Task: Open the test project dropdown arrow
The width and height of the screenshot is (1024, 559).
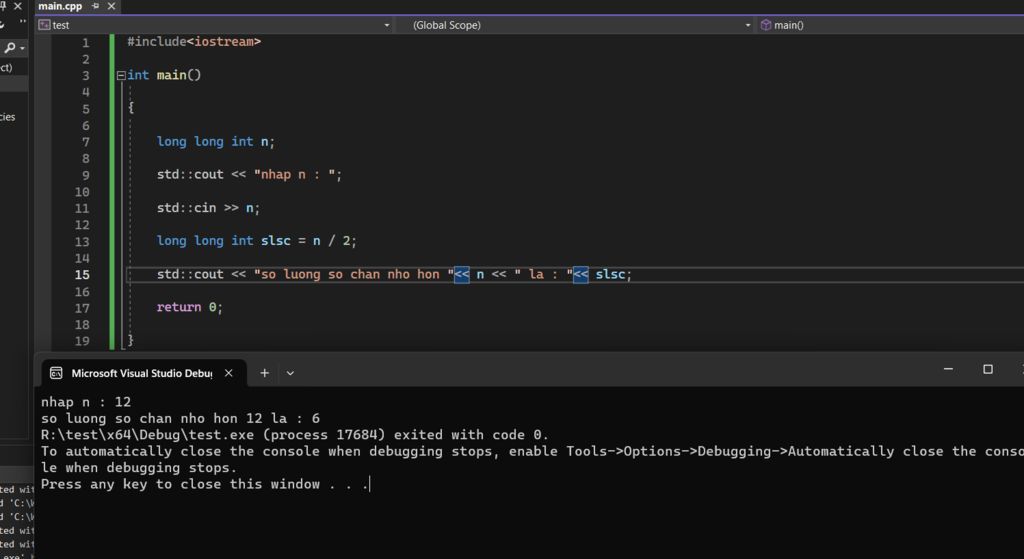Action: 387,25
